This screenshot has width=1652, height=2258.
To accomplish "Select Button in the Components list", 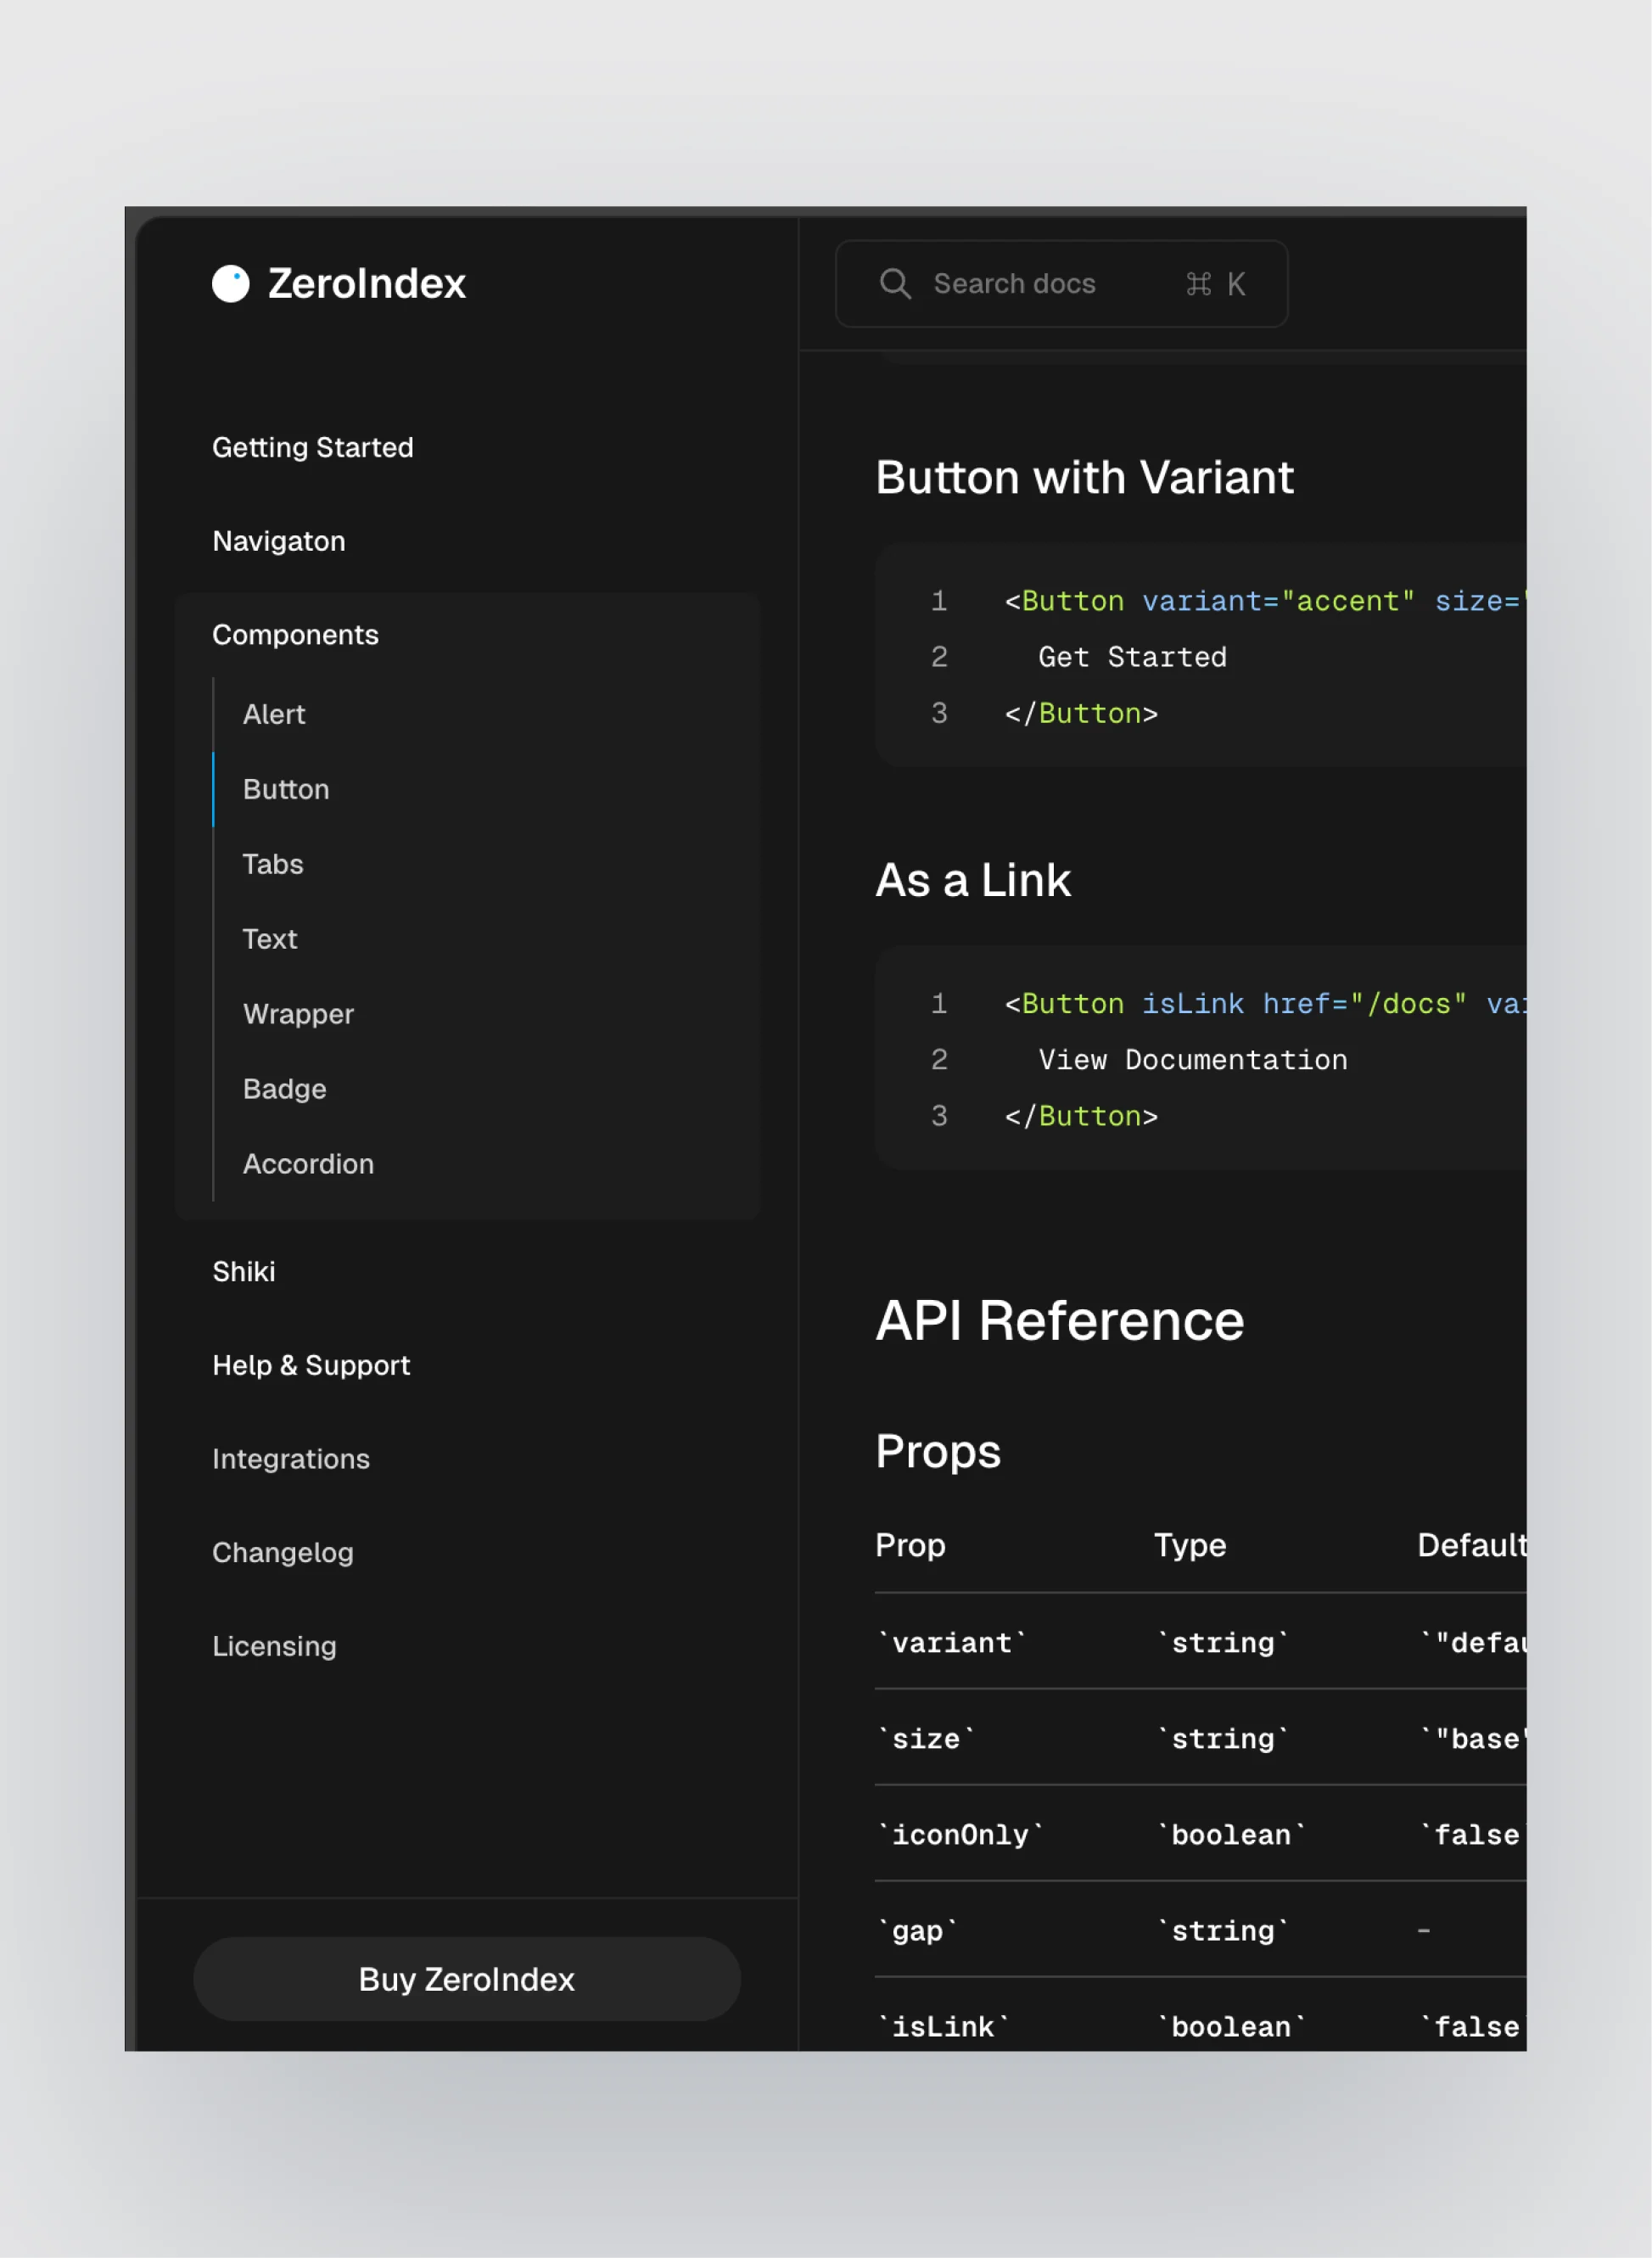I will click(x=286, y=789).
